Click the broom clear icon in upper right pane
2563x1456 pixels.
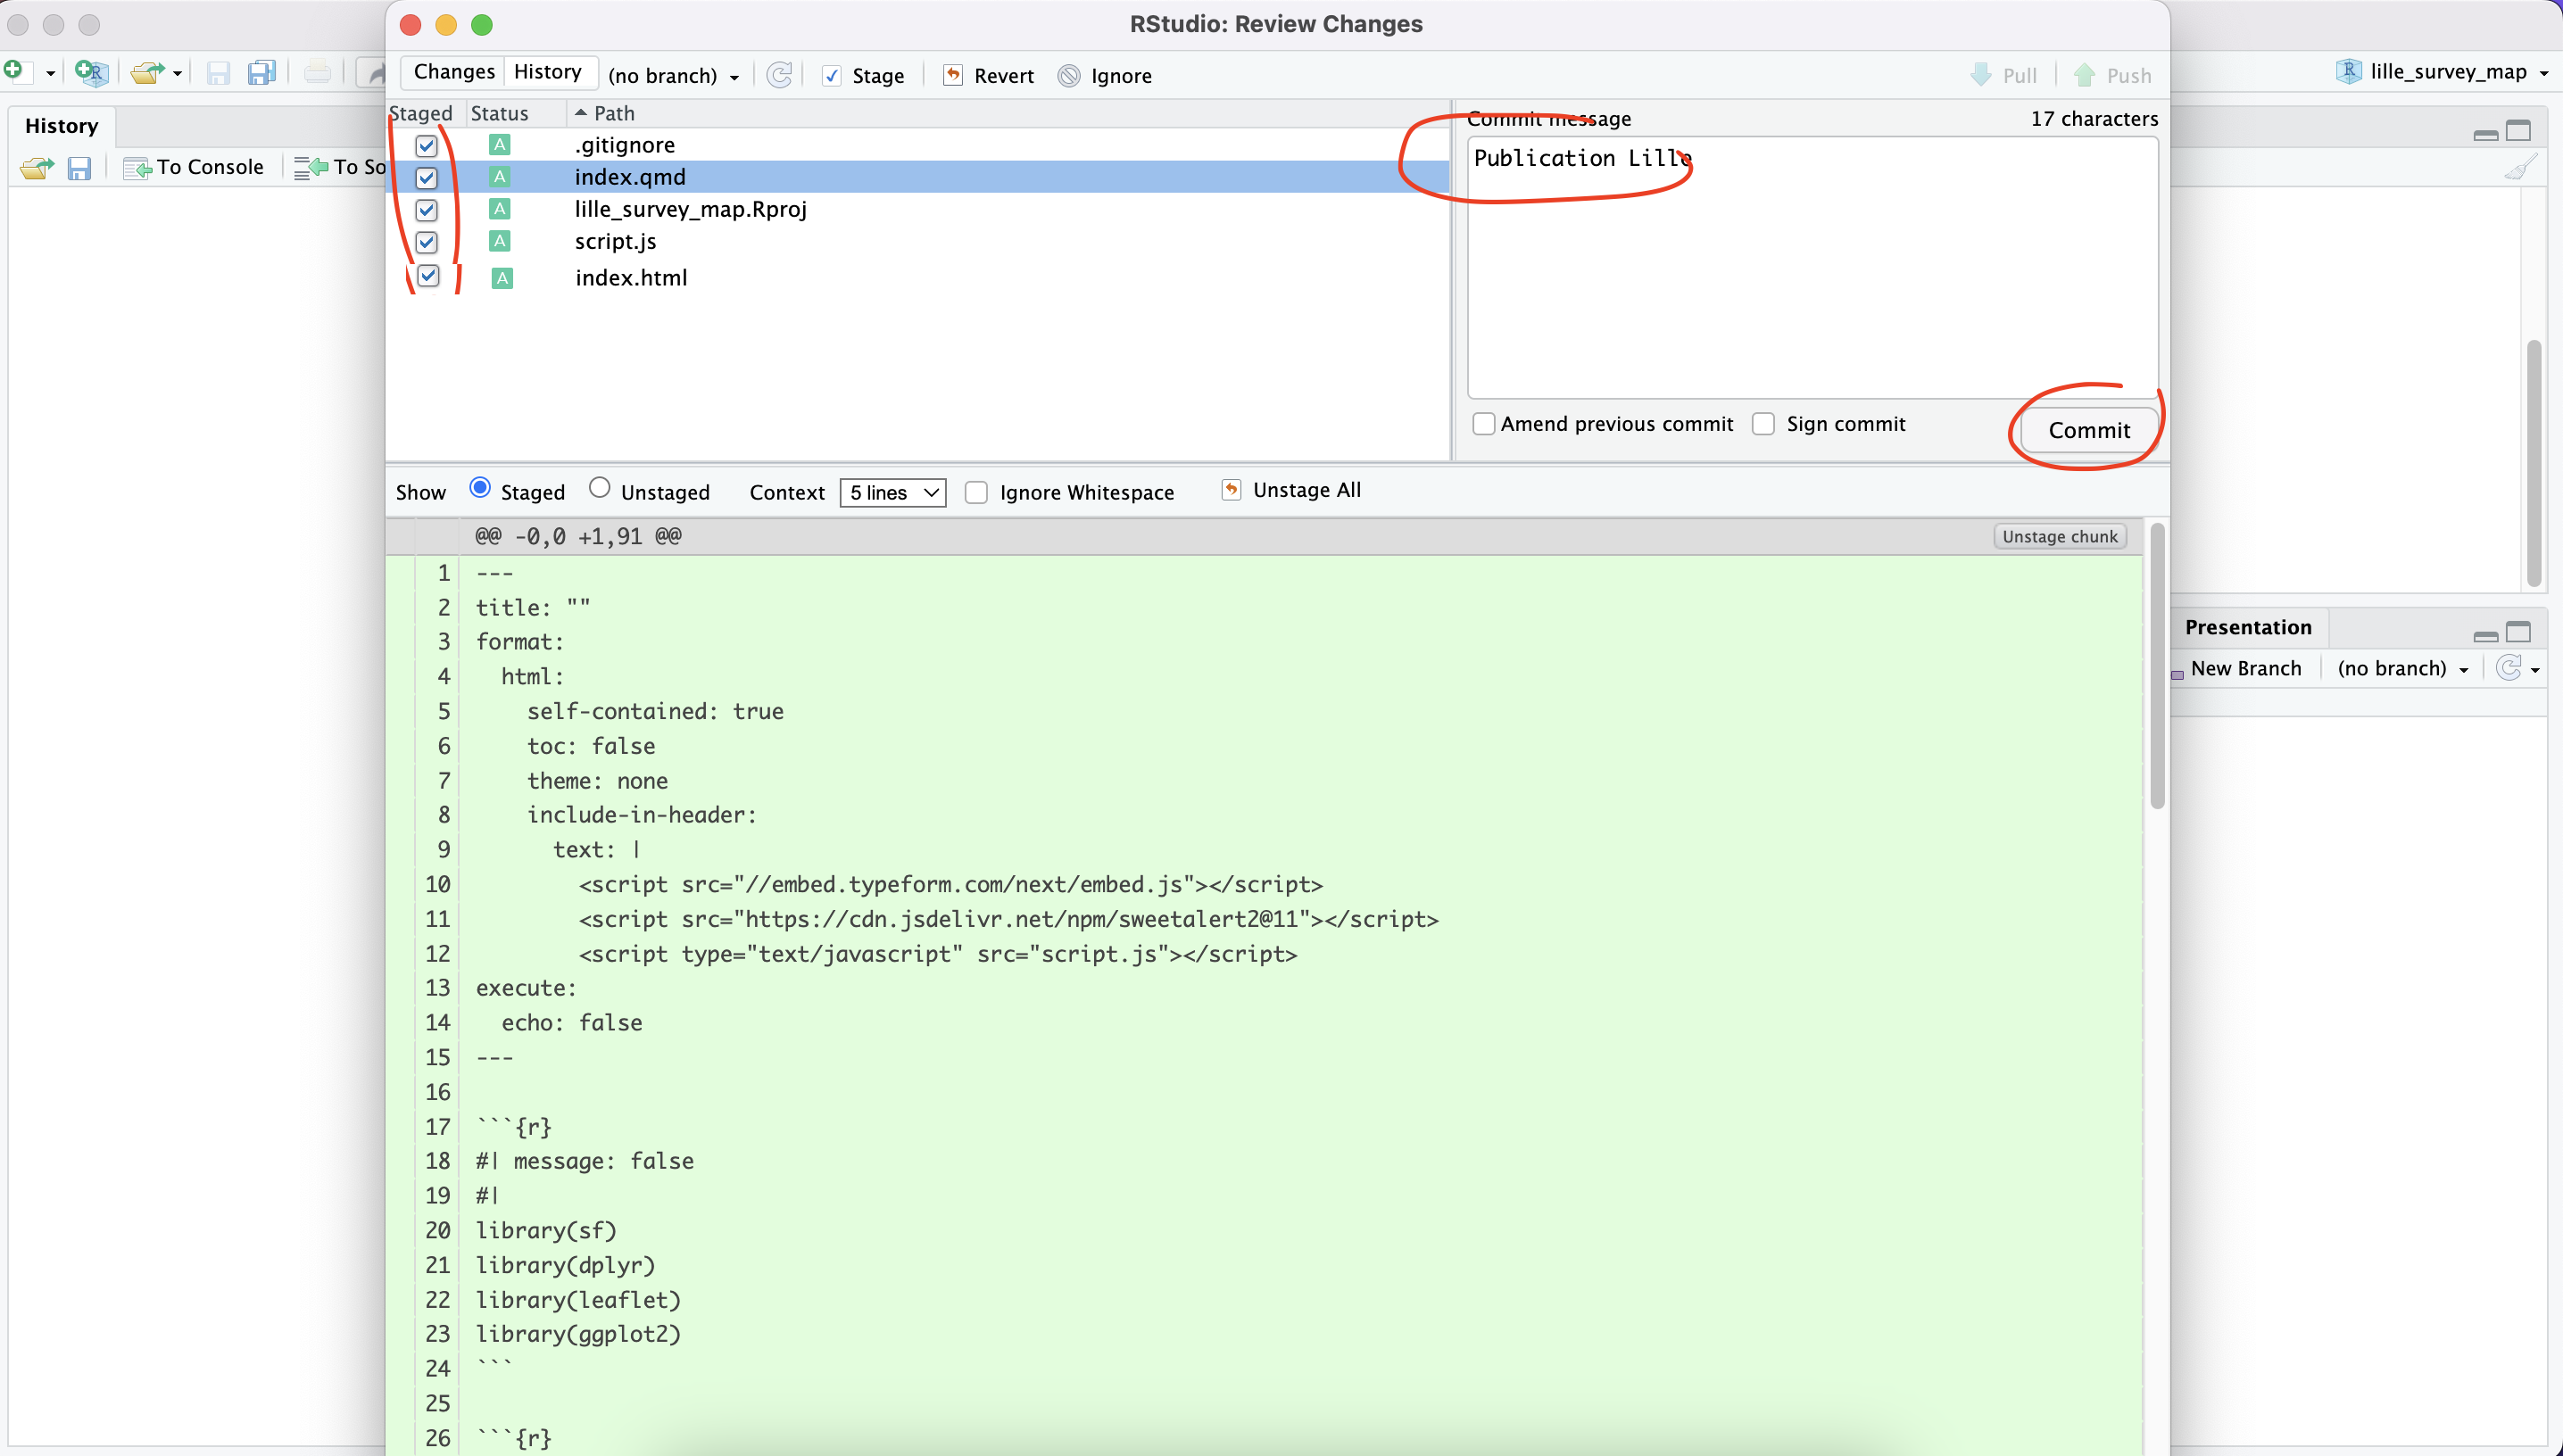pos(2520,167)
